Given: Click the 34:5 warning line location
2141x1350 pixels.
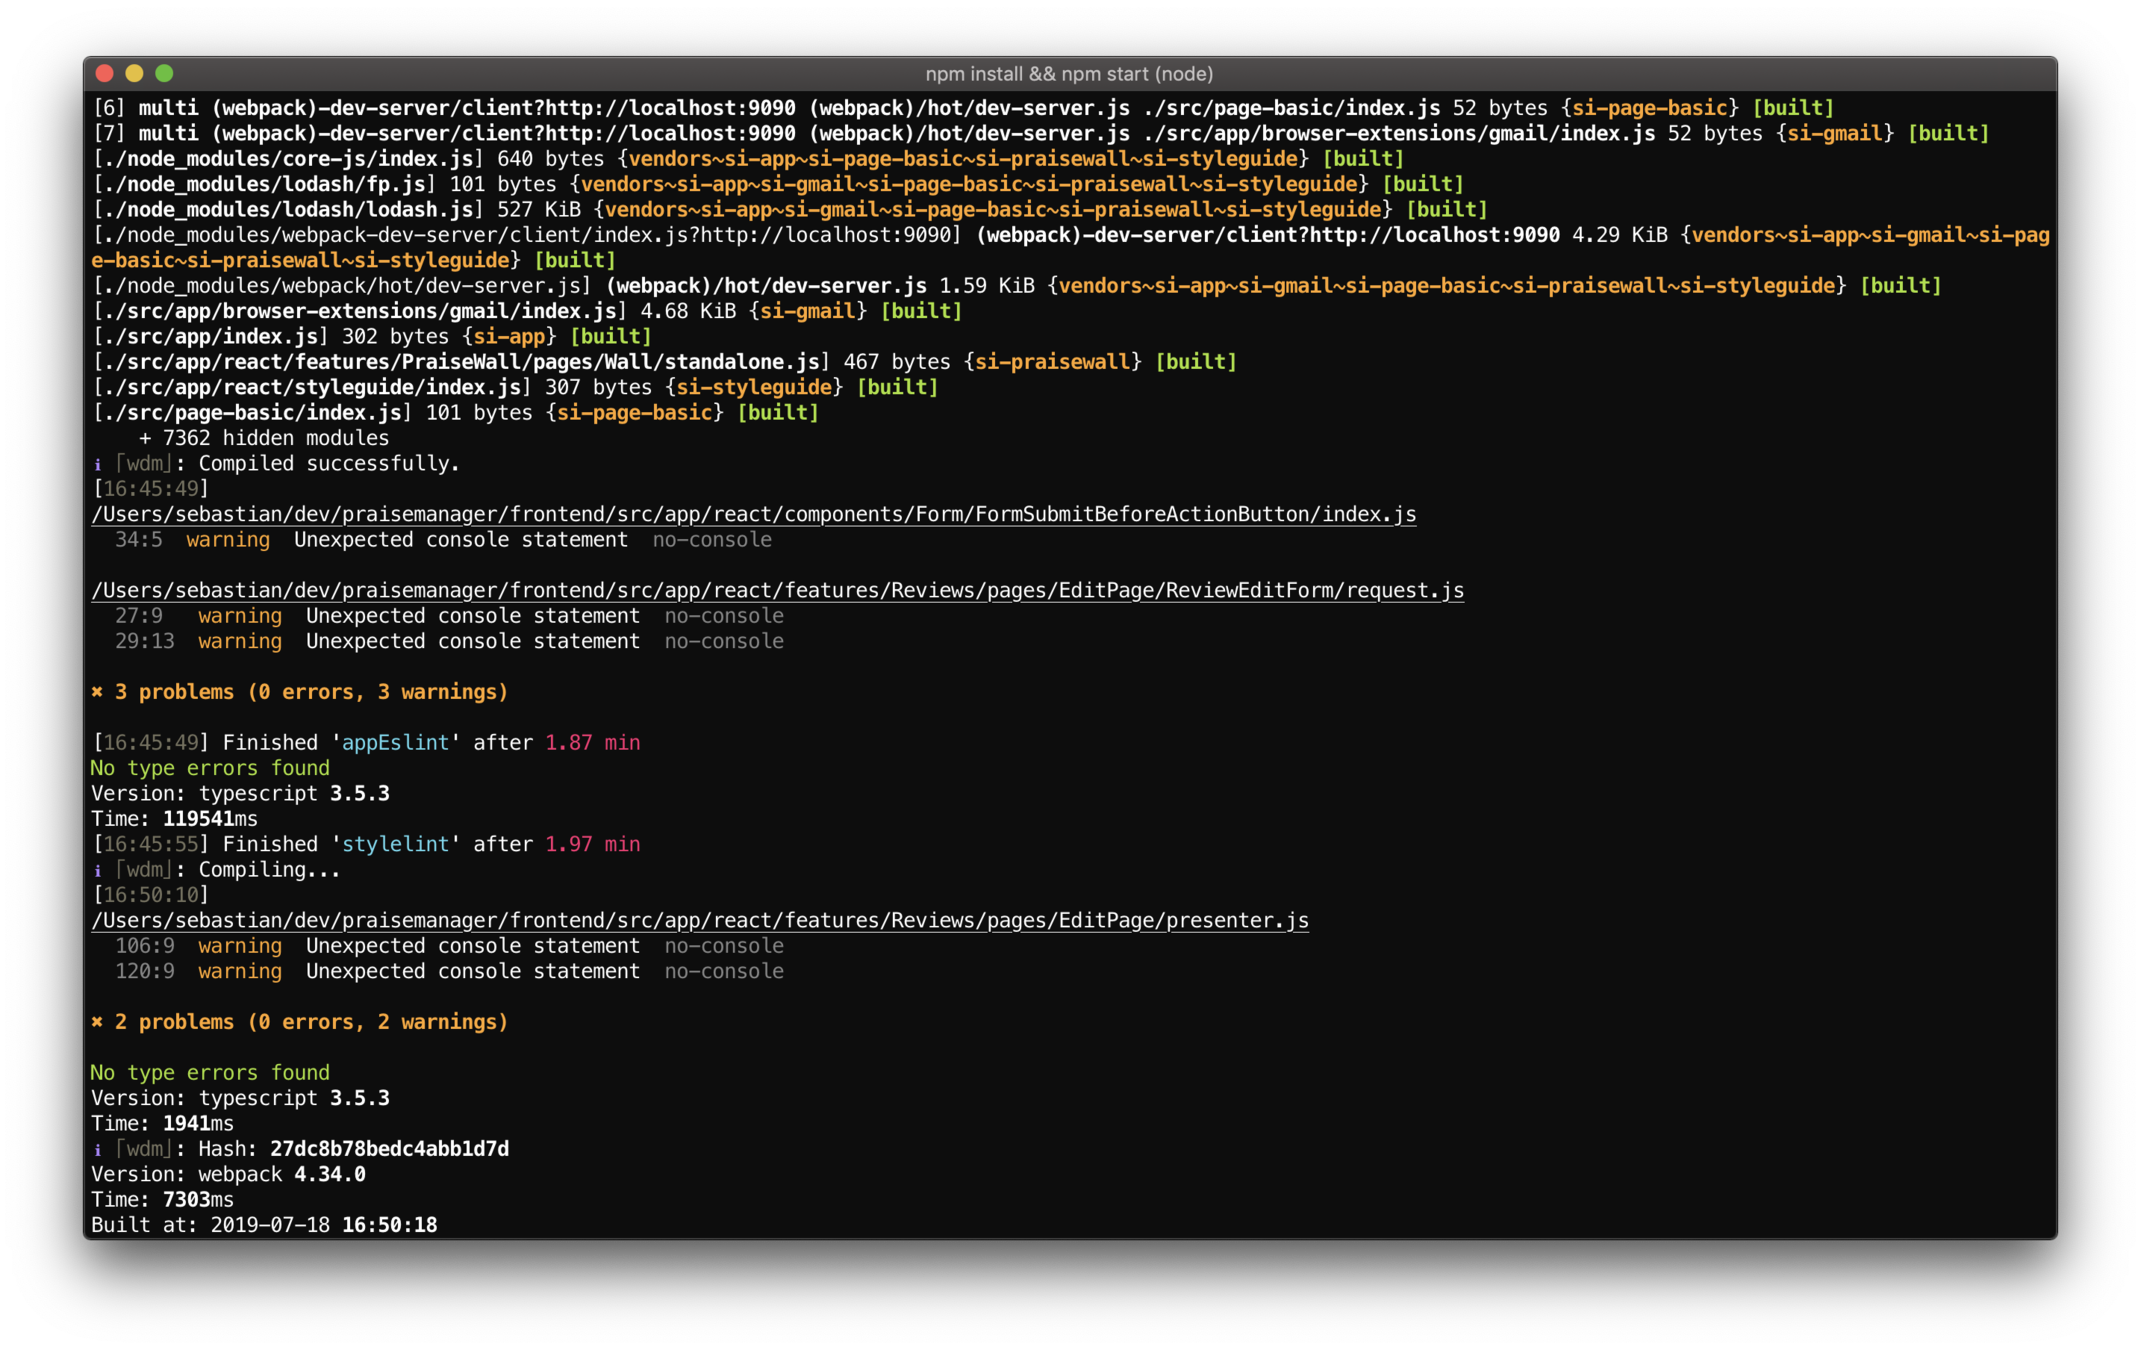Looking at the screenshot, I should (138, 540).
